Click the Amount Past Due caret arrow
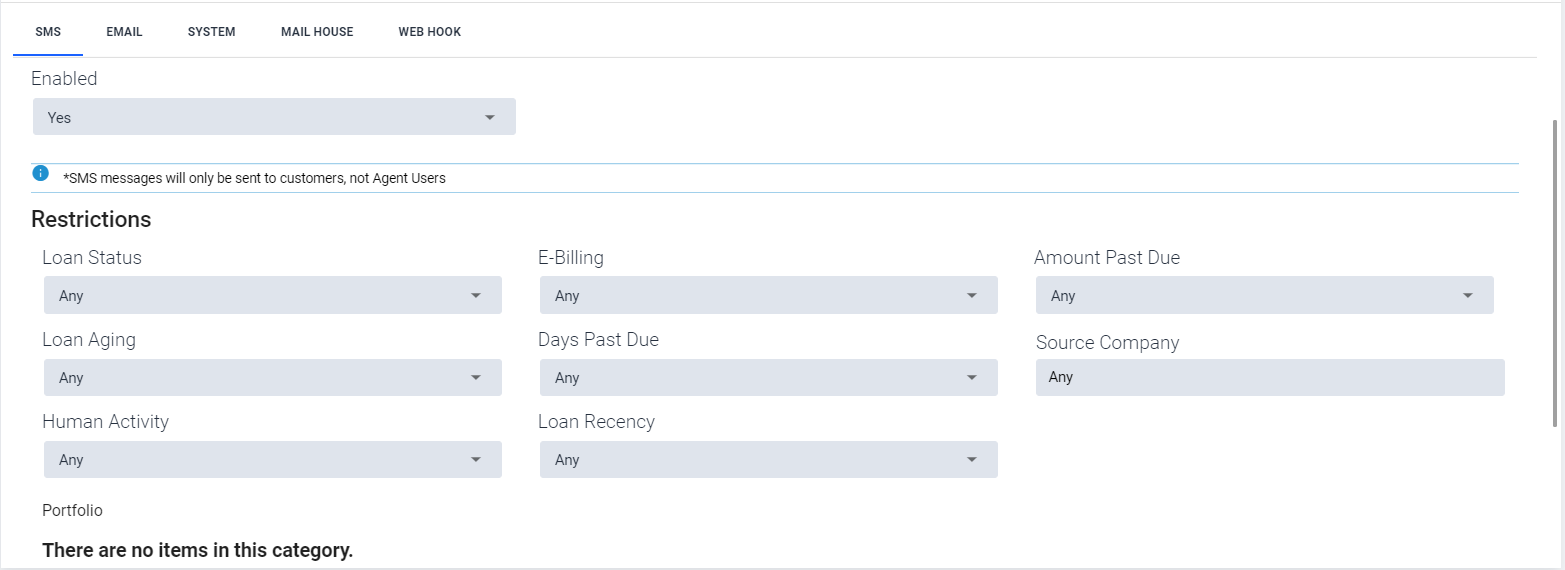Viewport: 1565px width, 570px height. (x=1468, y=296)
